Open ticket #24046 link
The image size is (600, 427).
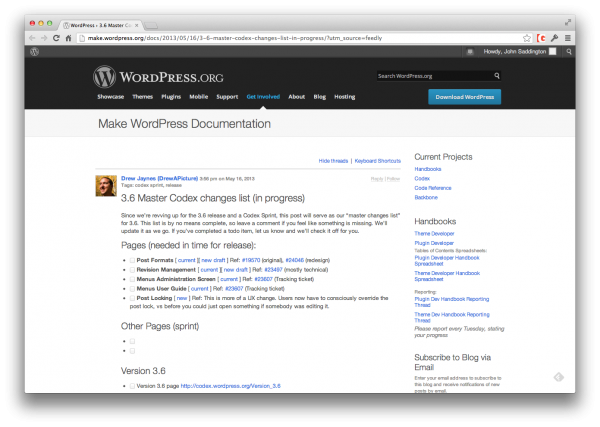295,260
